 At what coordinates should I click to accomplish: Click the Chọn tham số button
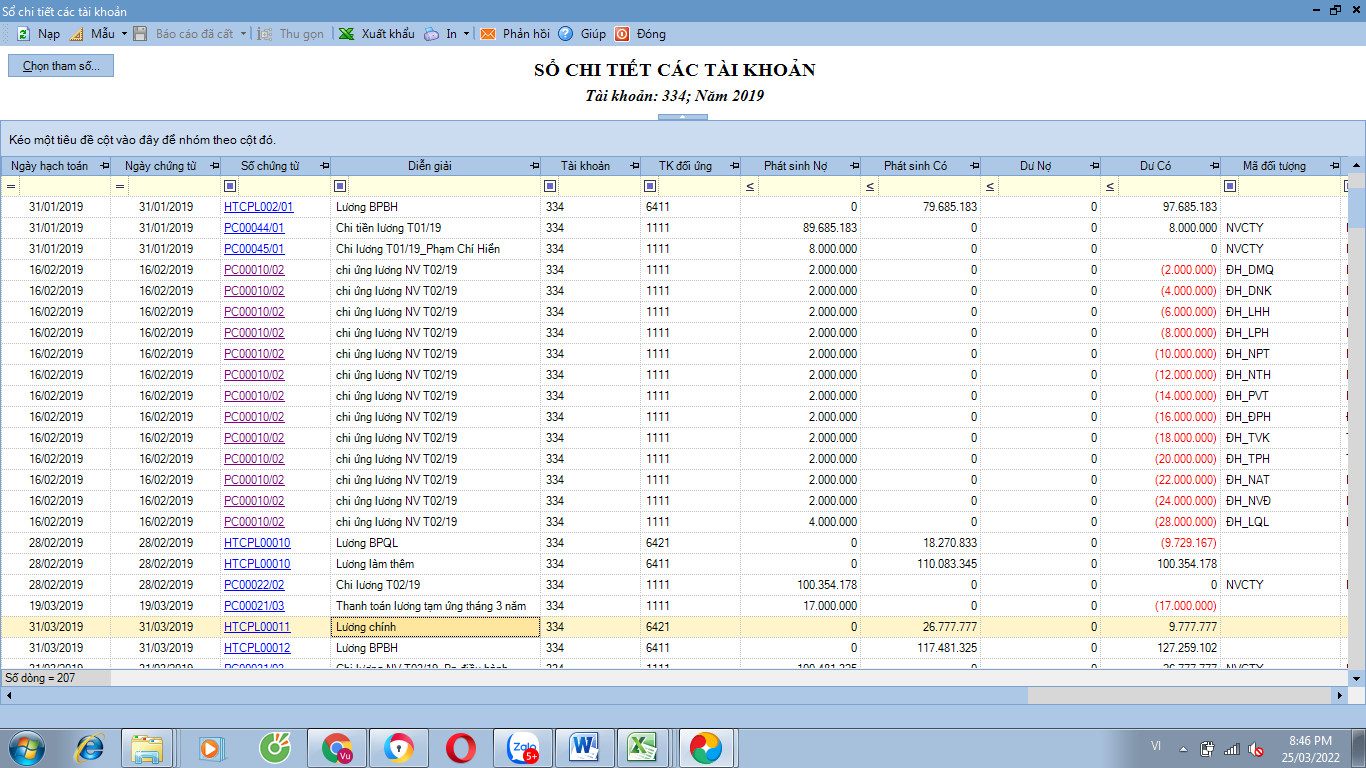coord(61,66)
